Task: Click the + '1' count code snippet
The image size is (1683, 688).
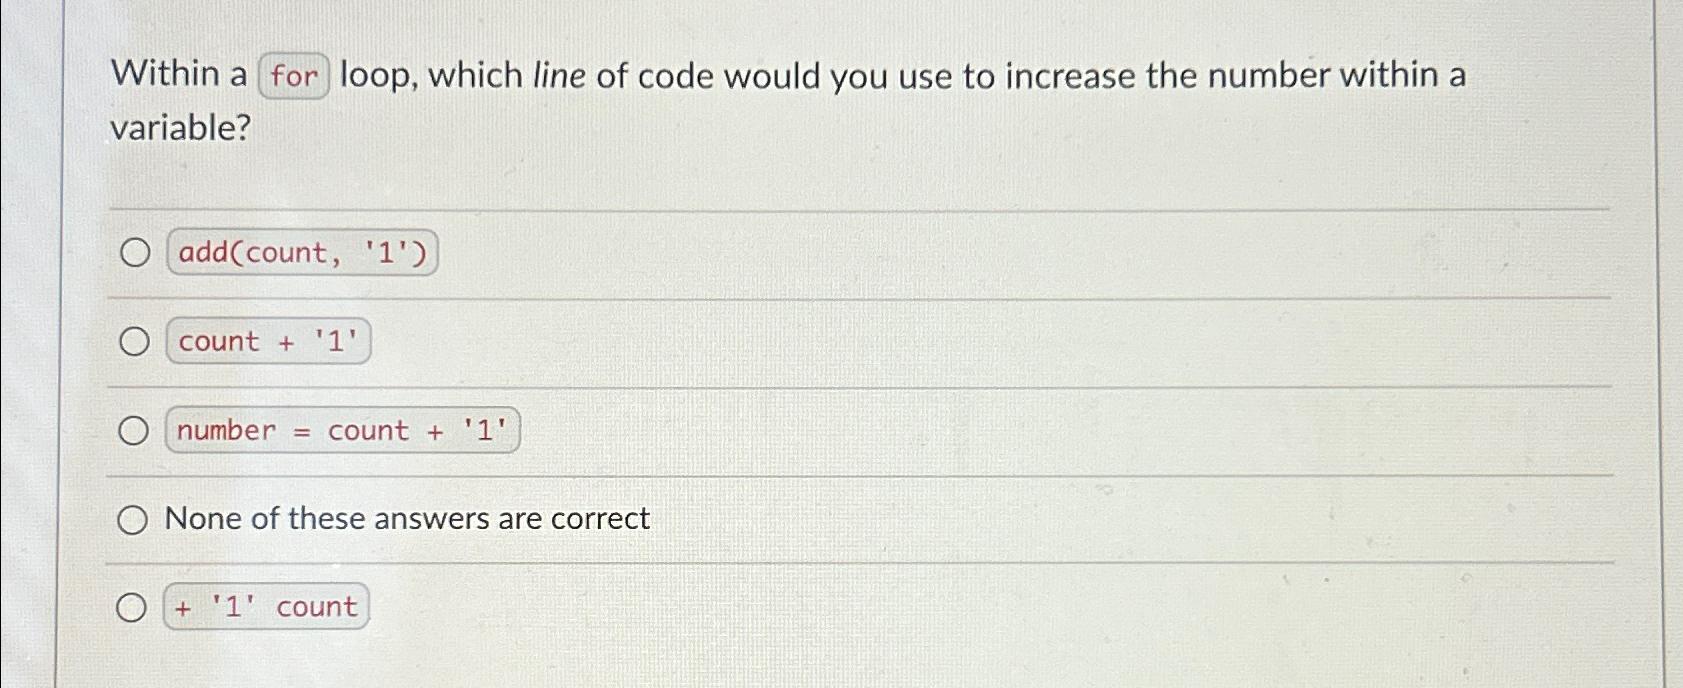Action: [265, 606]
